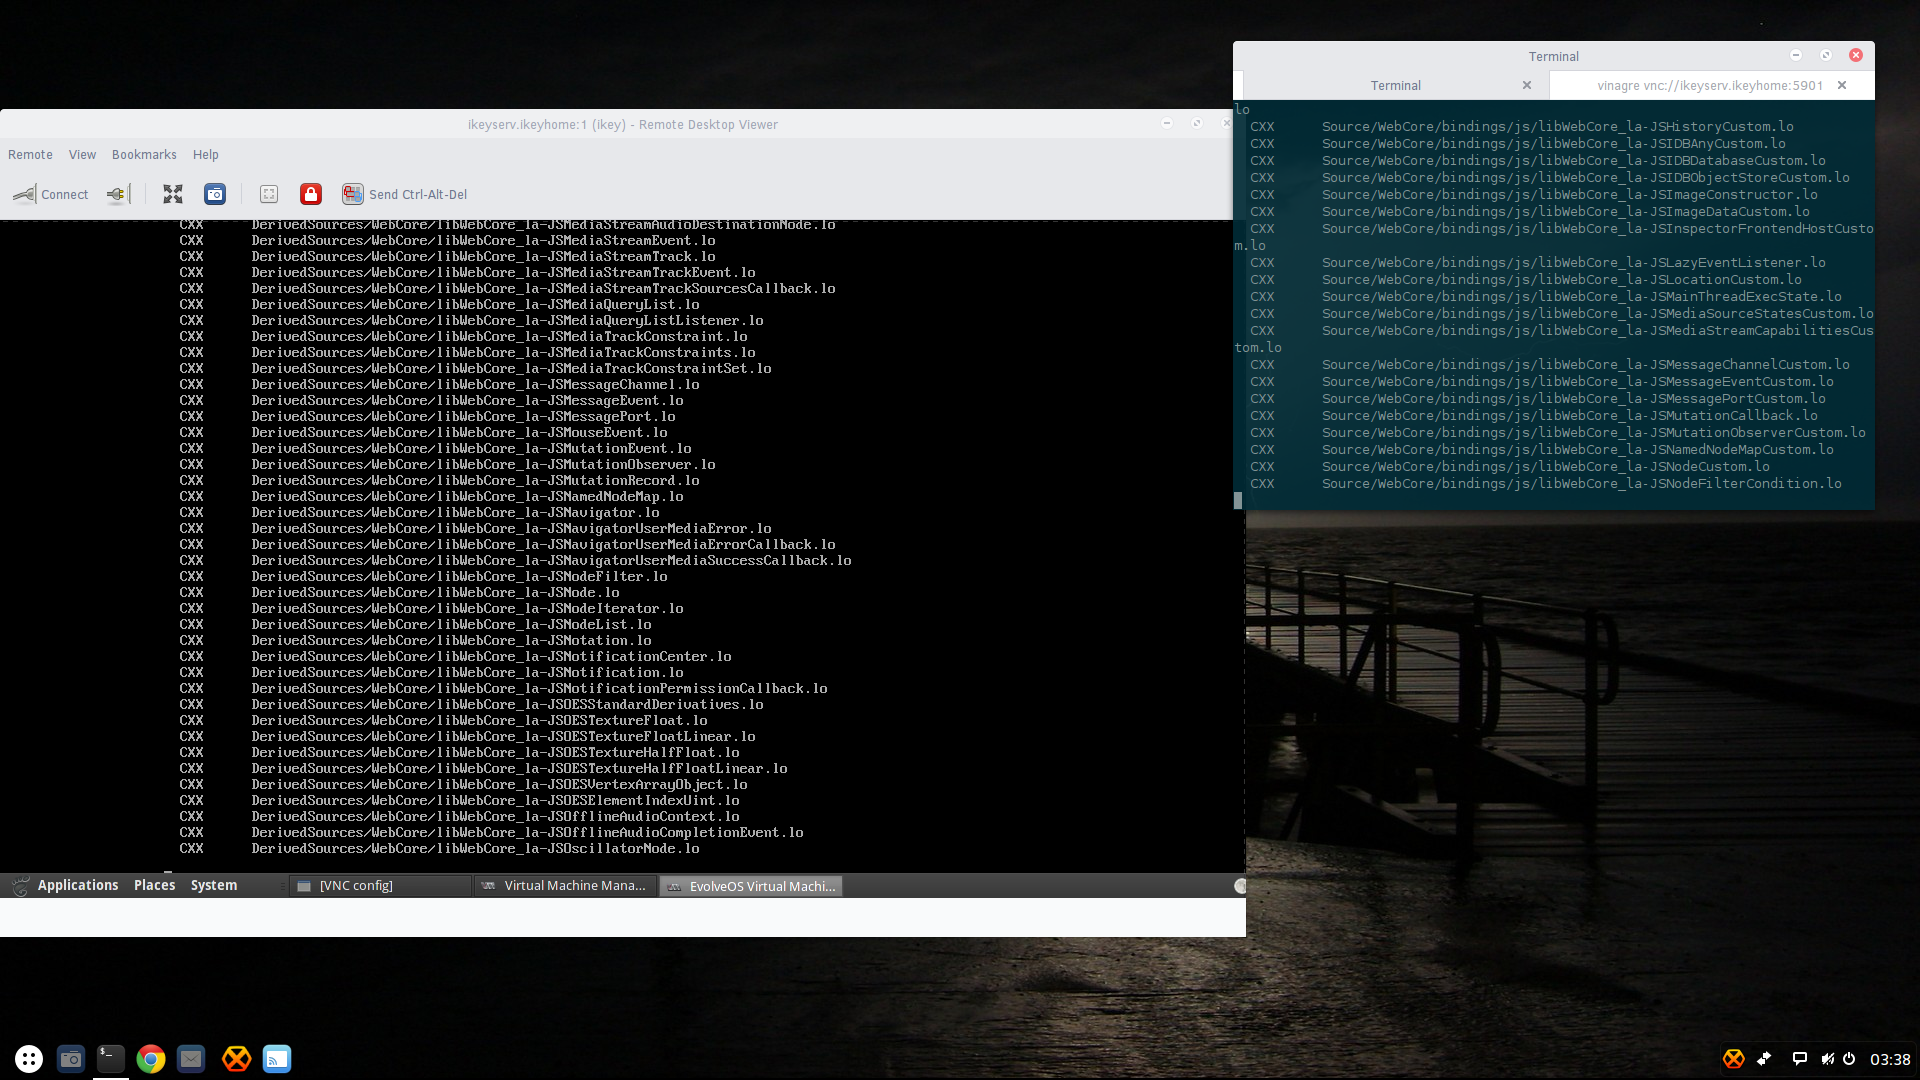Toggle fullscreen with the arrows icon
1920x1080 pixels.
(x=173, y=194)
